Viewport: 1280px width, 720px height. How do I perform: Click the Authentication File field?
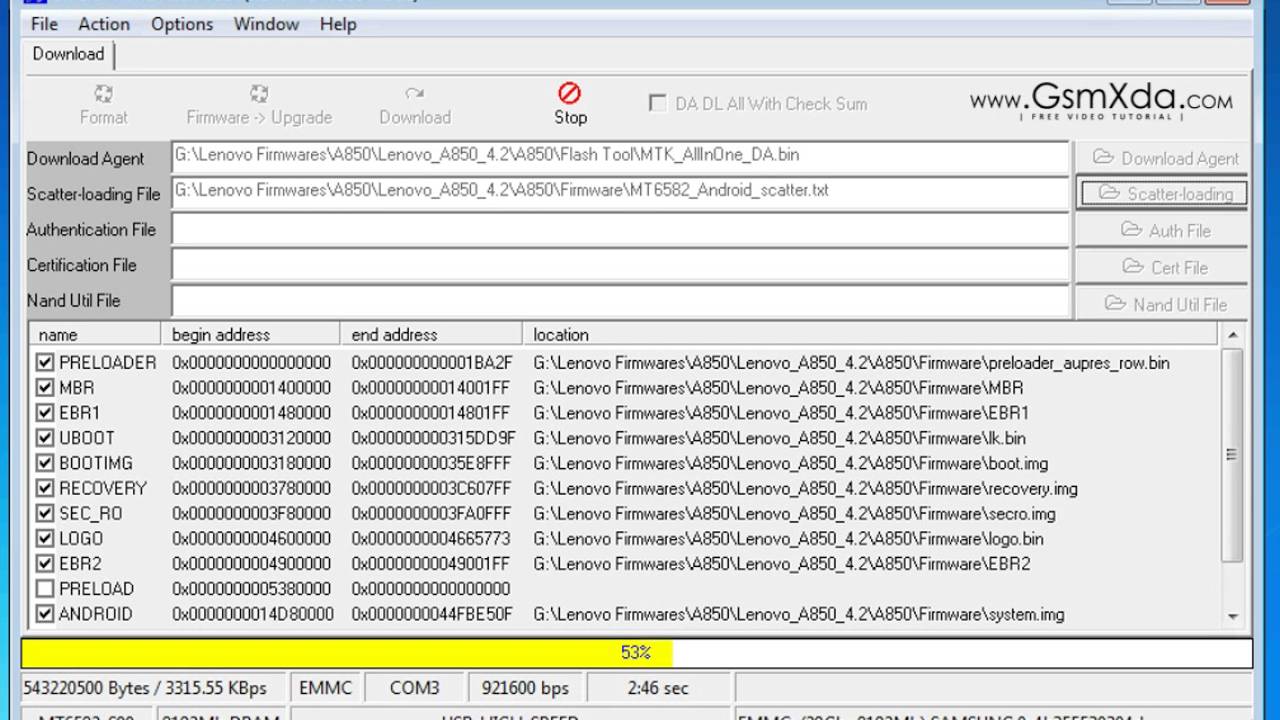click(620, 229)
